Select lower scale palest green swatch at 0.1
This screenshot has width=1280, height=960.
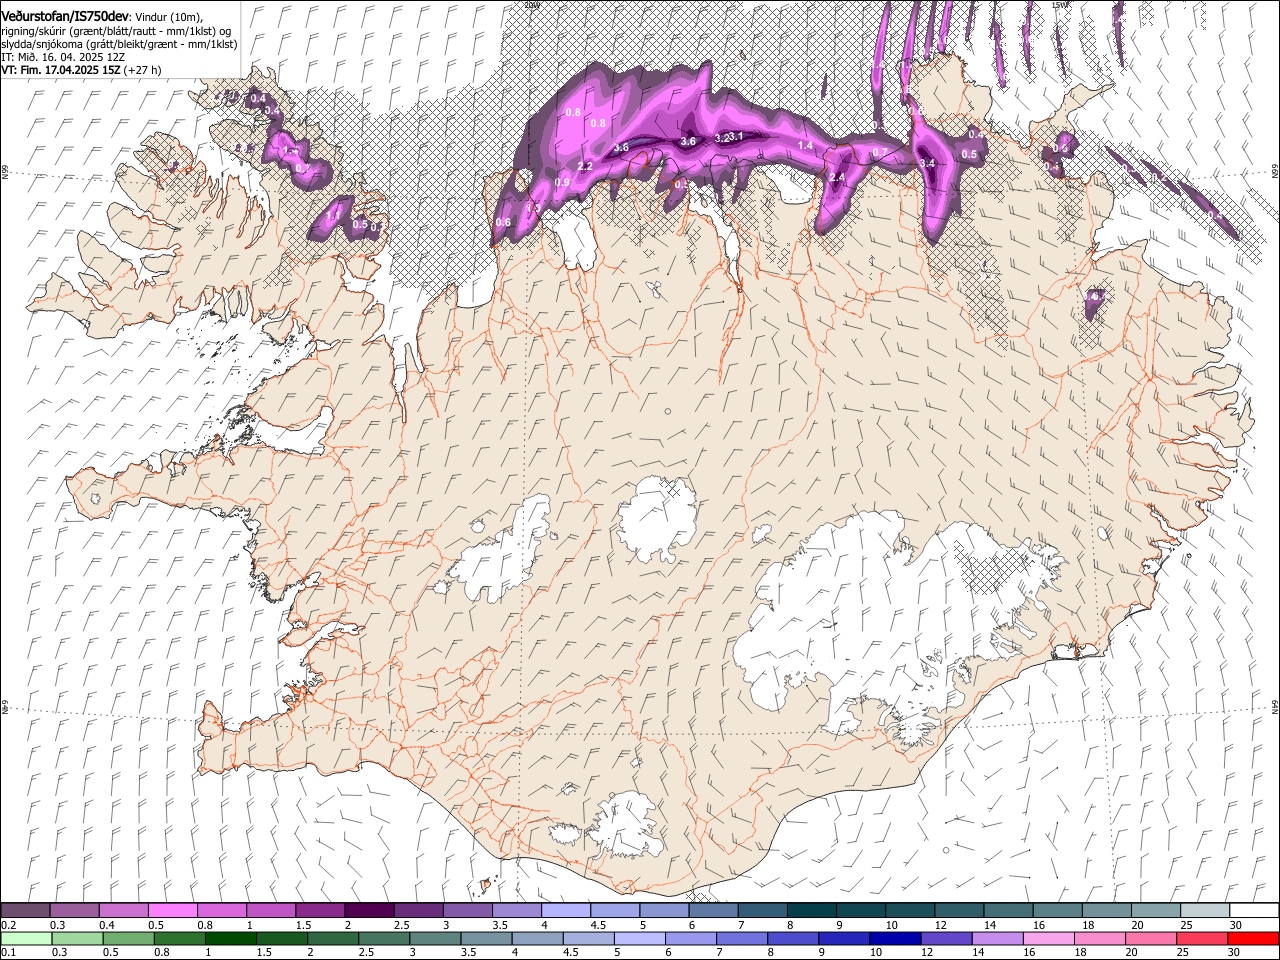tap(26, 939)
